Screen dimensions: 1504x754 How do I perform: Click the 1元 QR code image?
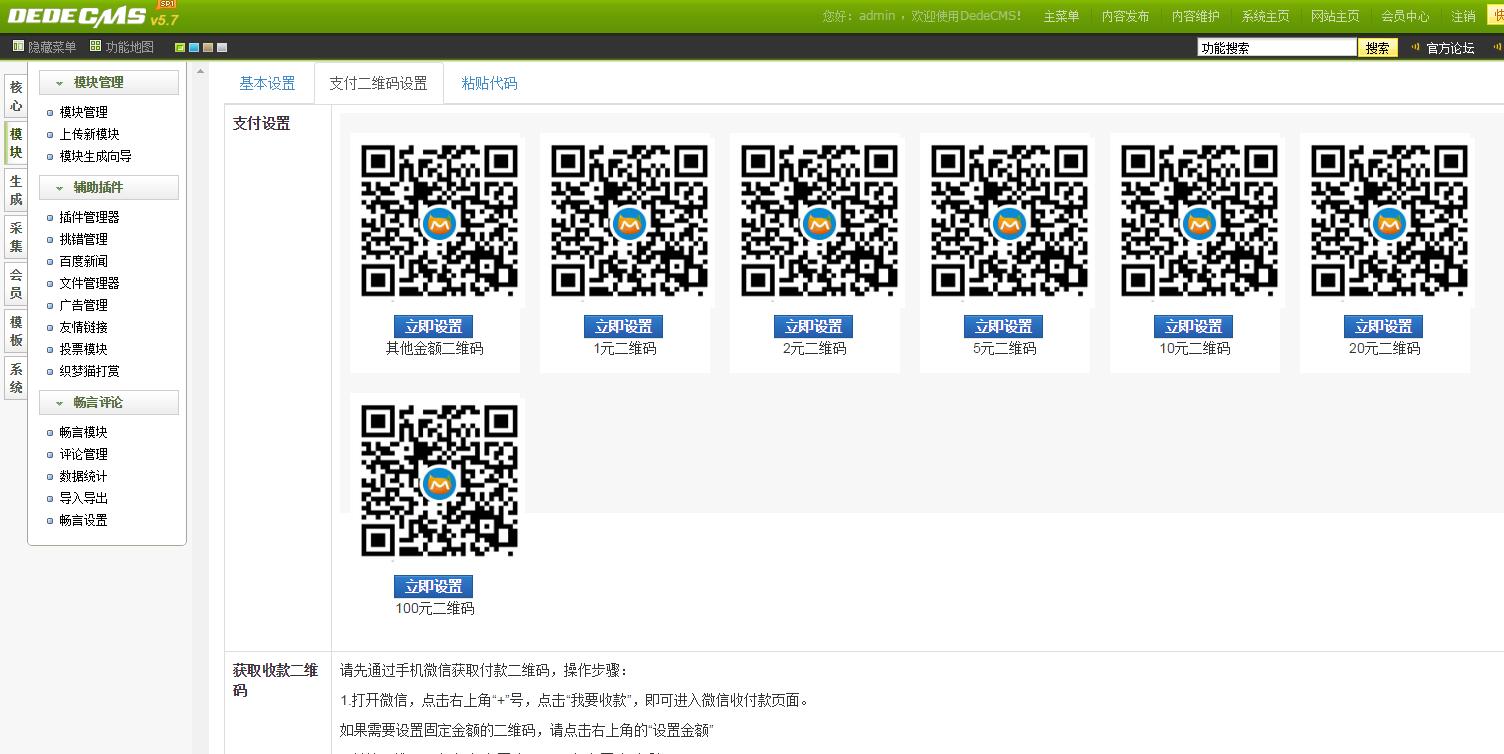point(628,221)
